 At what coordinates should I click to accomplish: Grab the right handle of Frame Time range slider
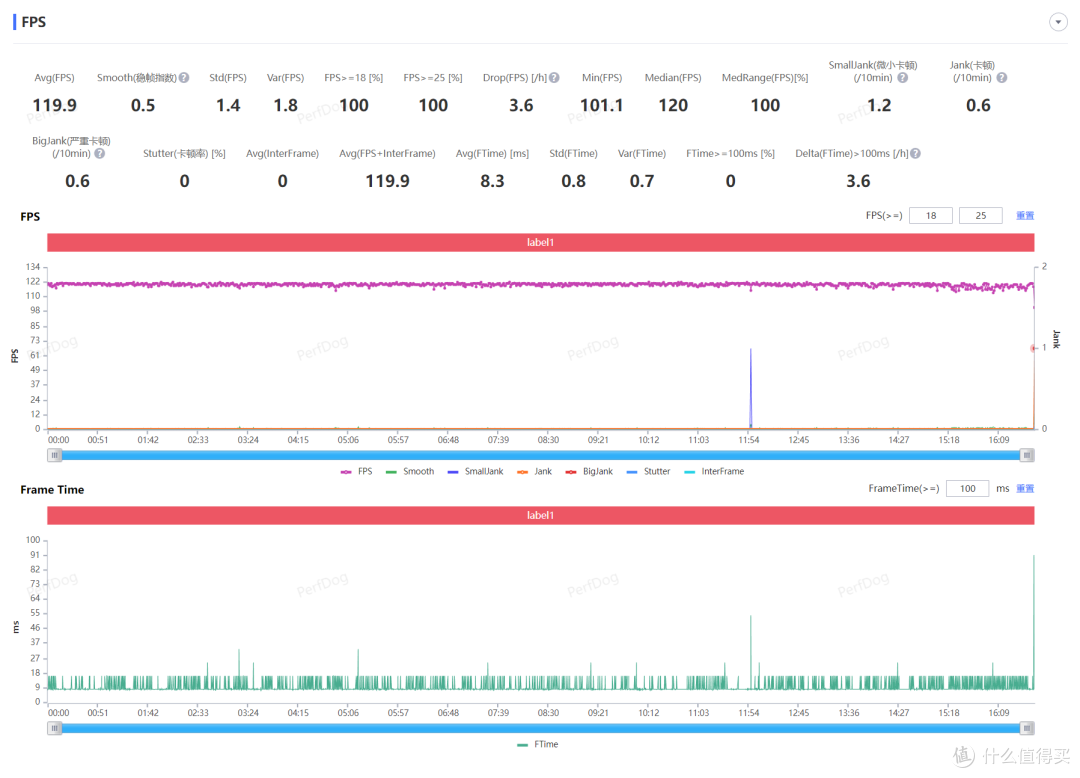[x=1027, y=728]
